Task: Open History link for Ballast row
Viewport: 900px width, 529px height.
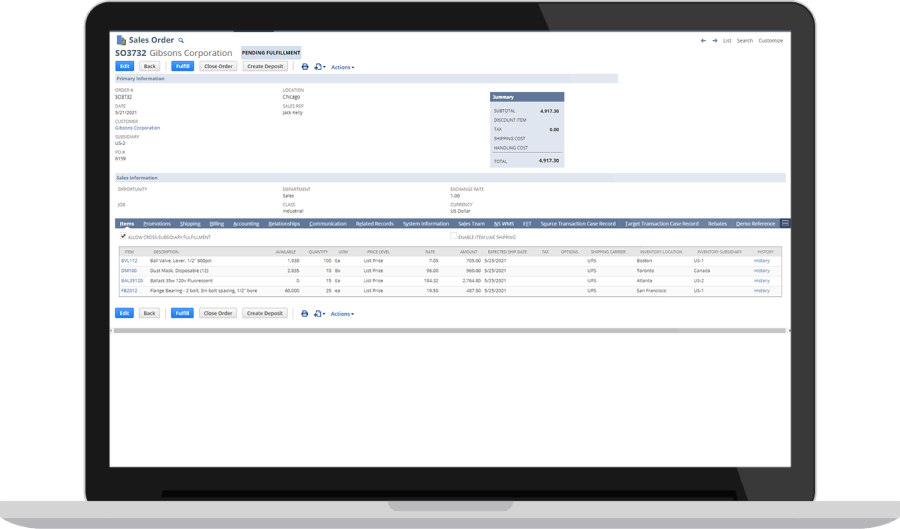Action: pyautogui.click(x=762, y=281)
